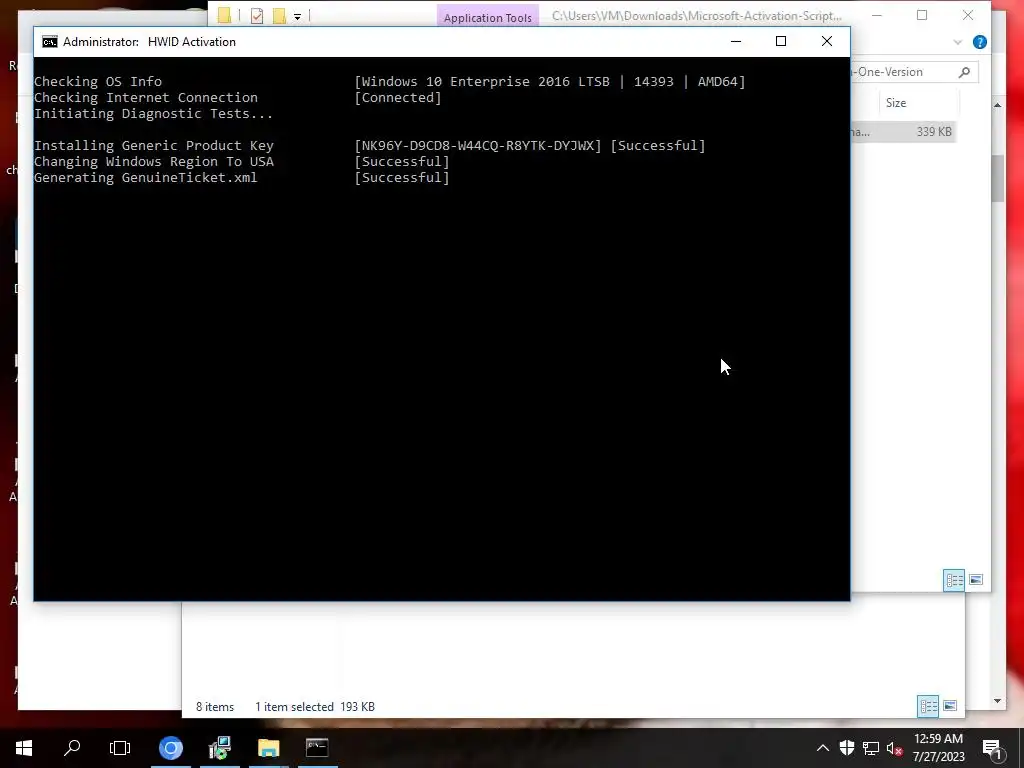Click the Checking Internet Connection console line

point(238,97)
